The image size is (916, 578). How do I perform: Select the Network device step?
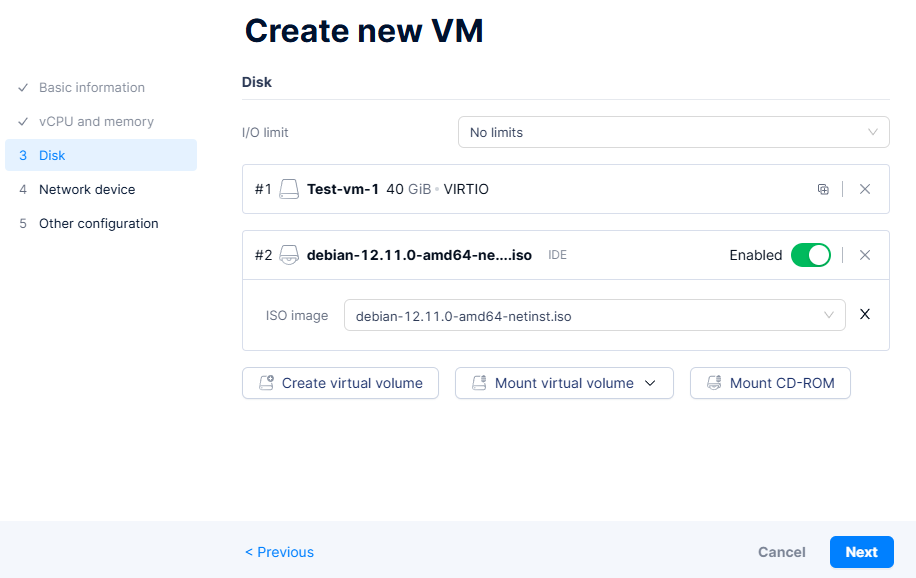click(x=87, y=190)
